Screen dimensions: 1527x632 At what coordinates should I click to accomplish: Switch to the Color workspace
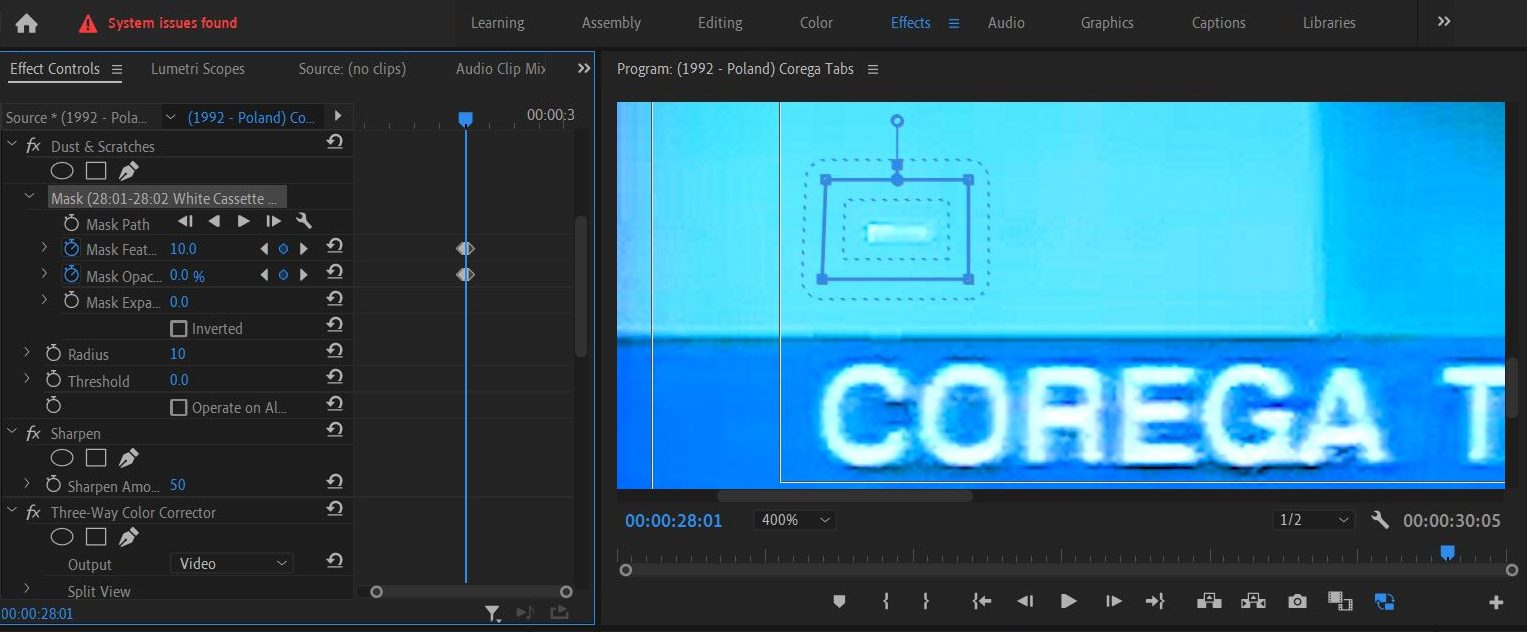click(816, 22)
